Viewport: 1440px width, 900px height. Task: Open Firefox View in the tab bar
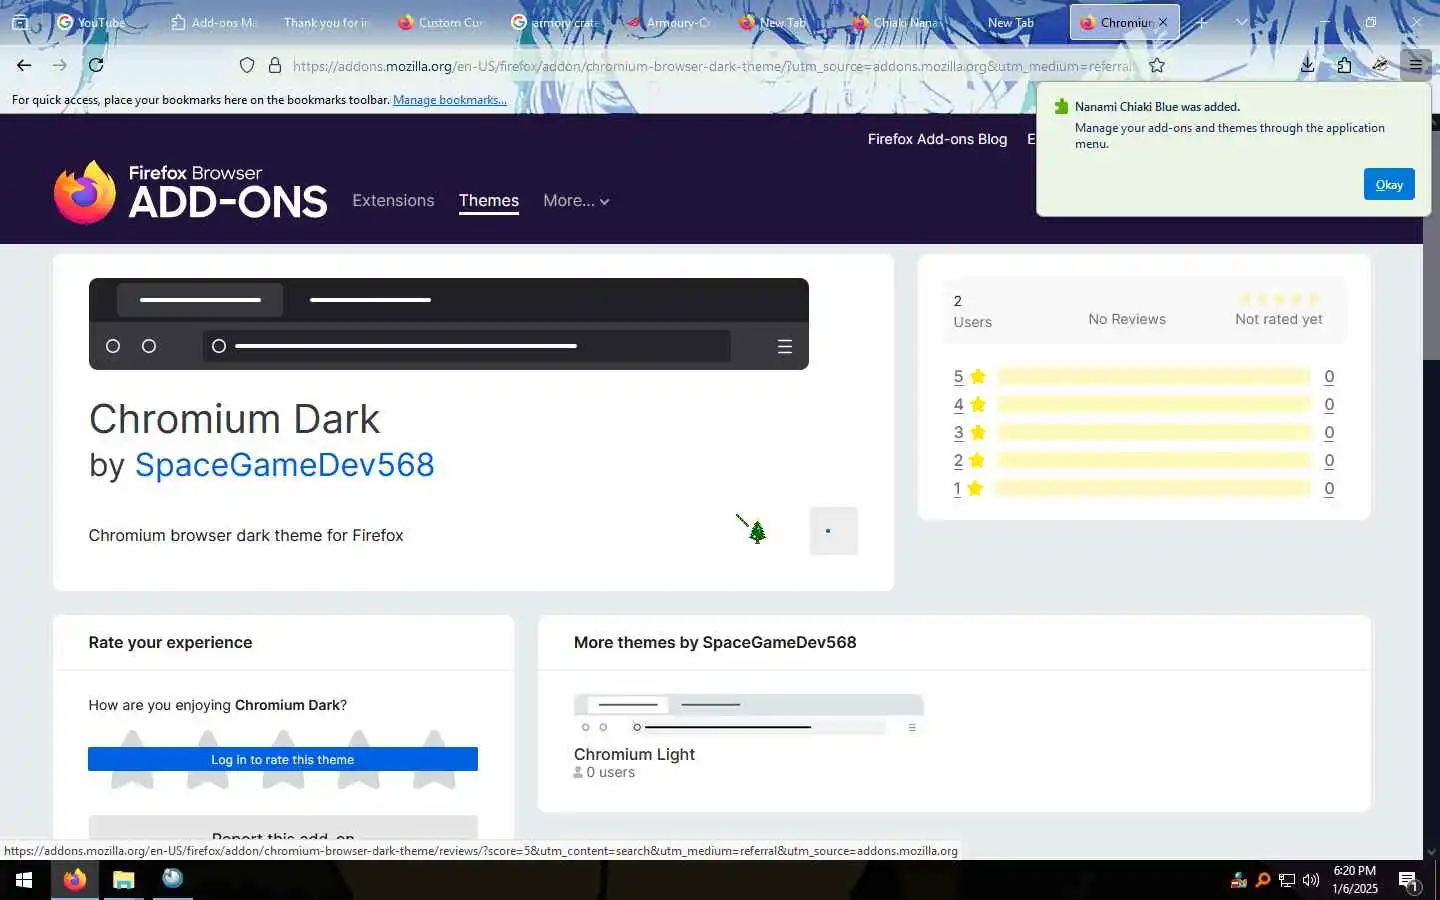[x=19, y=22]
